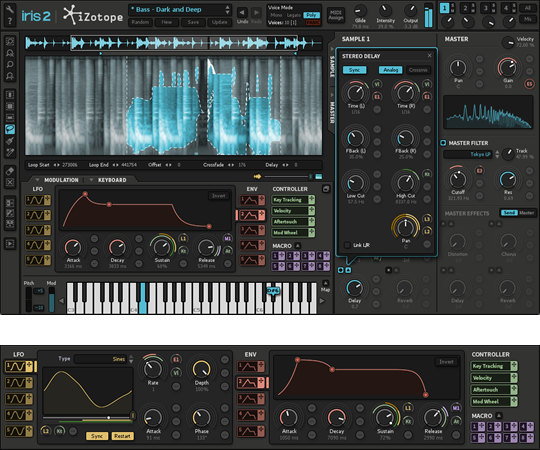This screenshot has width=540, height=450.
Task: Open the wrench settings icon
Action: tap(10, 9)
